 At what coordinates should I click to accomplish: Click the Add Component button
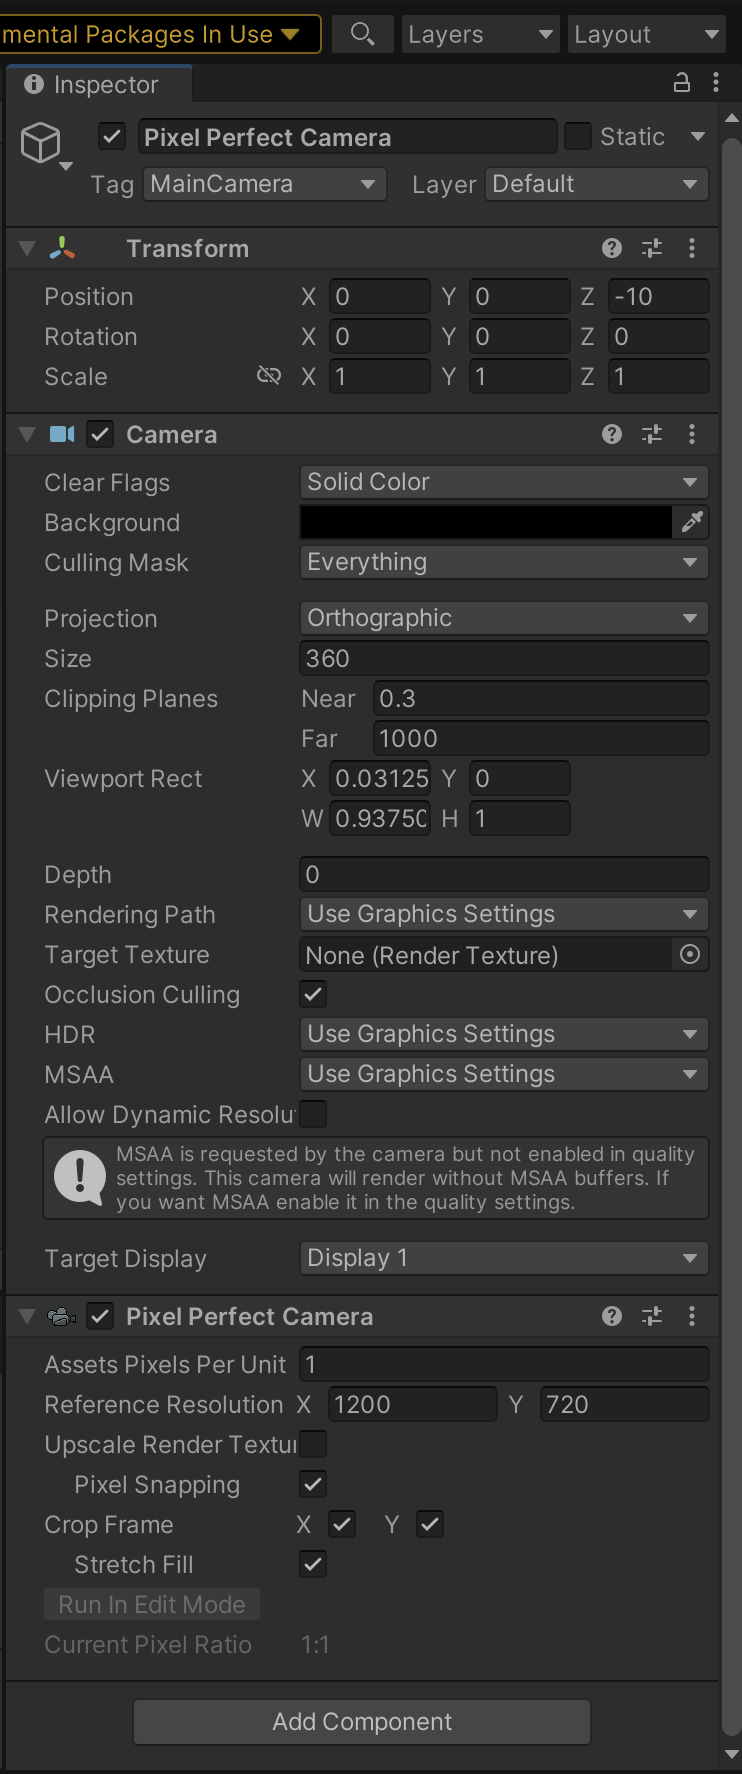tap(362, 1721)
